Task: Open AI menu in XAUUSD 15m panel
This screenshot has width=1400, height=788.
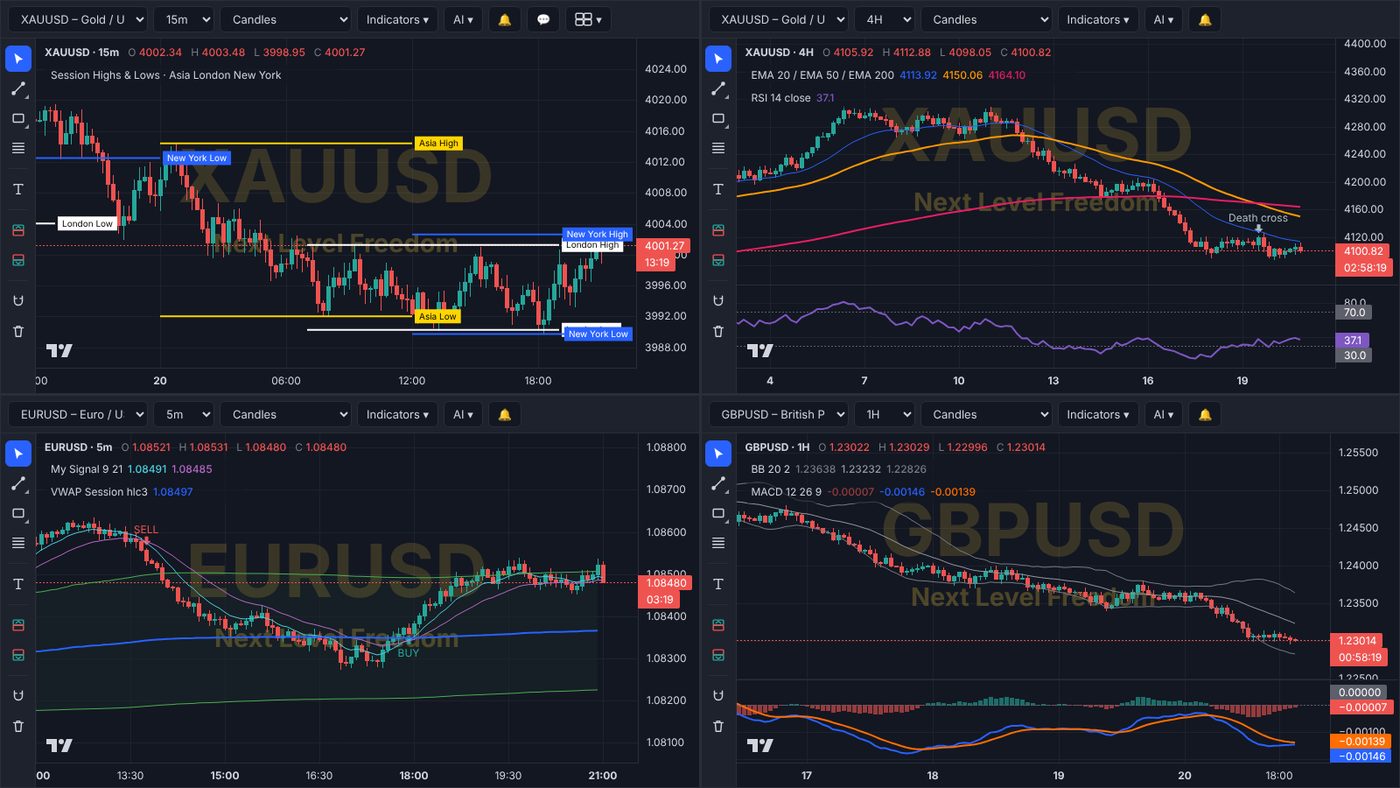Action: 463,19
